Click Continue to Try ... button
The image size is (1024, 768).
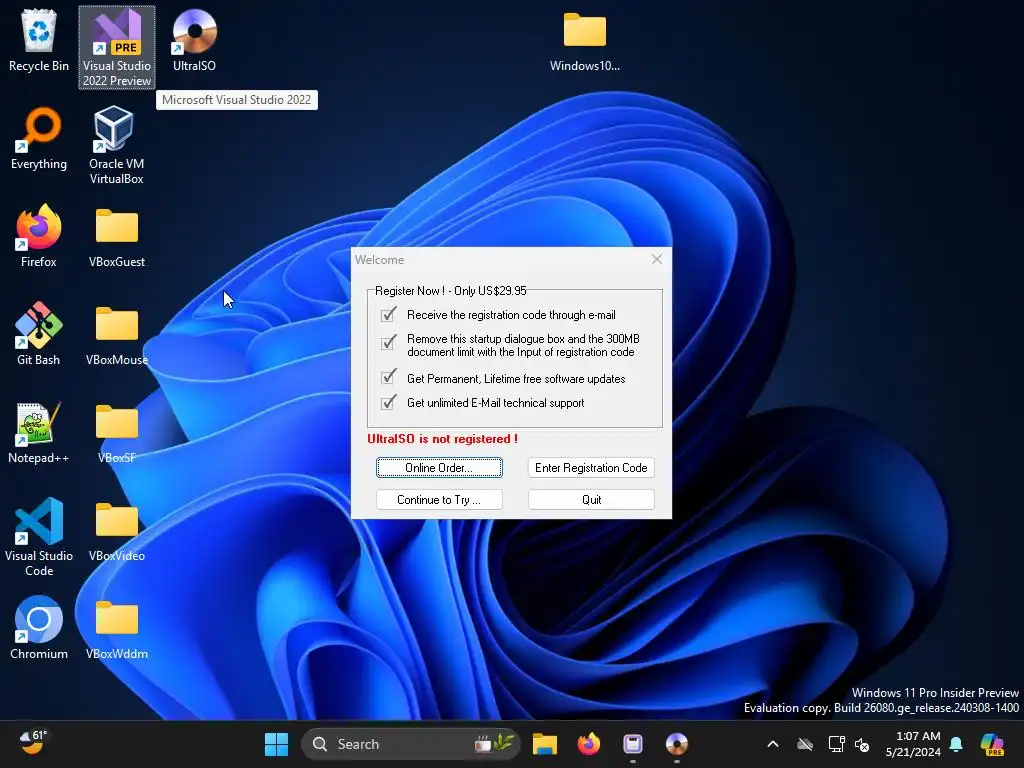[440, 500]
